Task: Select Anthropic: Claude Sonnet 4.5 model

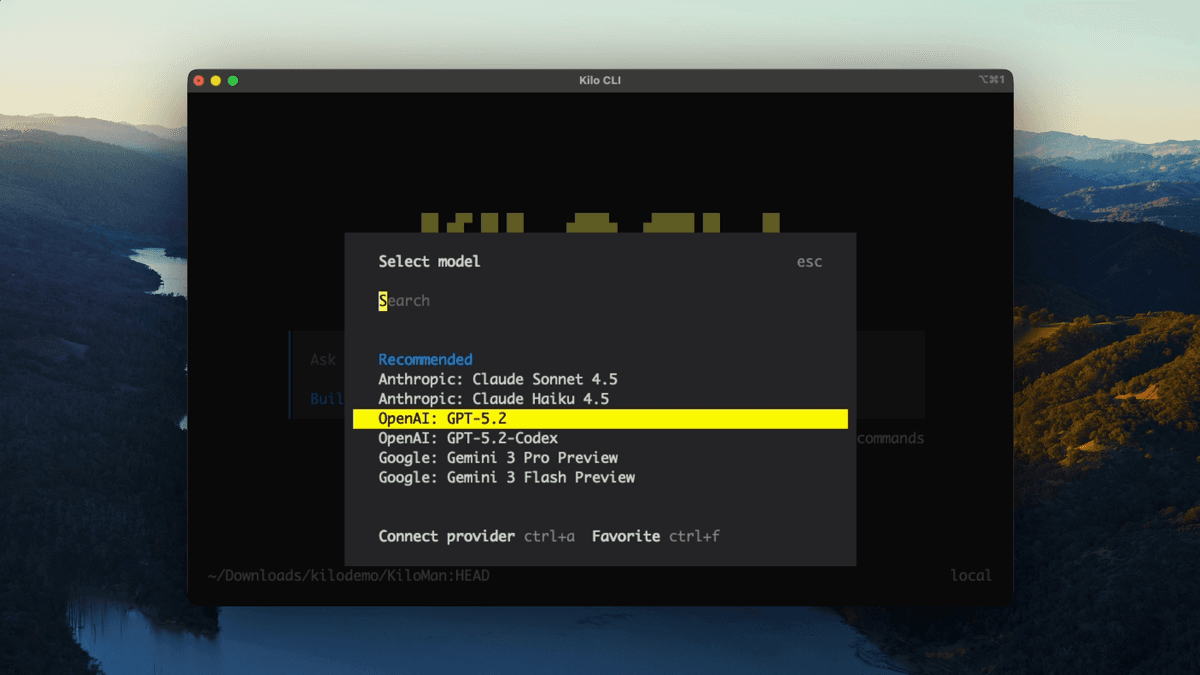Action: pyautogui.click(x=498, y=379)
